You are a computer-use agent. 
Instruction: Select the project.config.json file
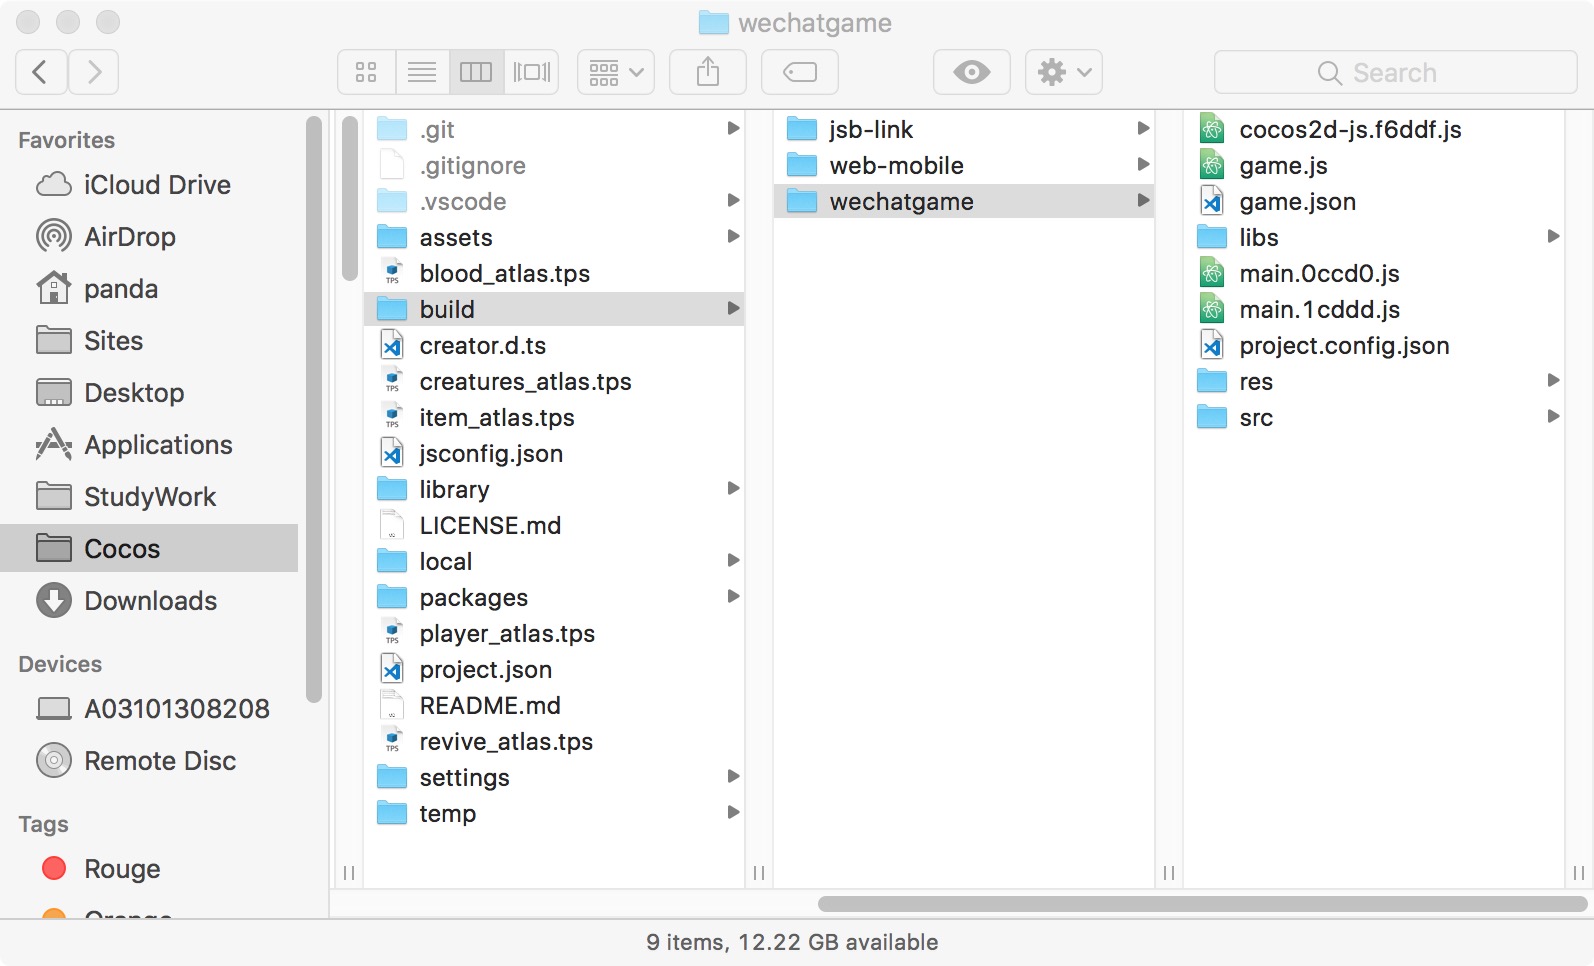coord(1374,345)
